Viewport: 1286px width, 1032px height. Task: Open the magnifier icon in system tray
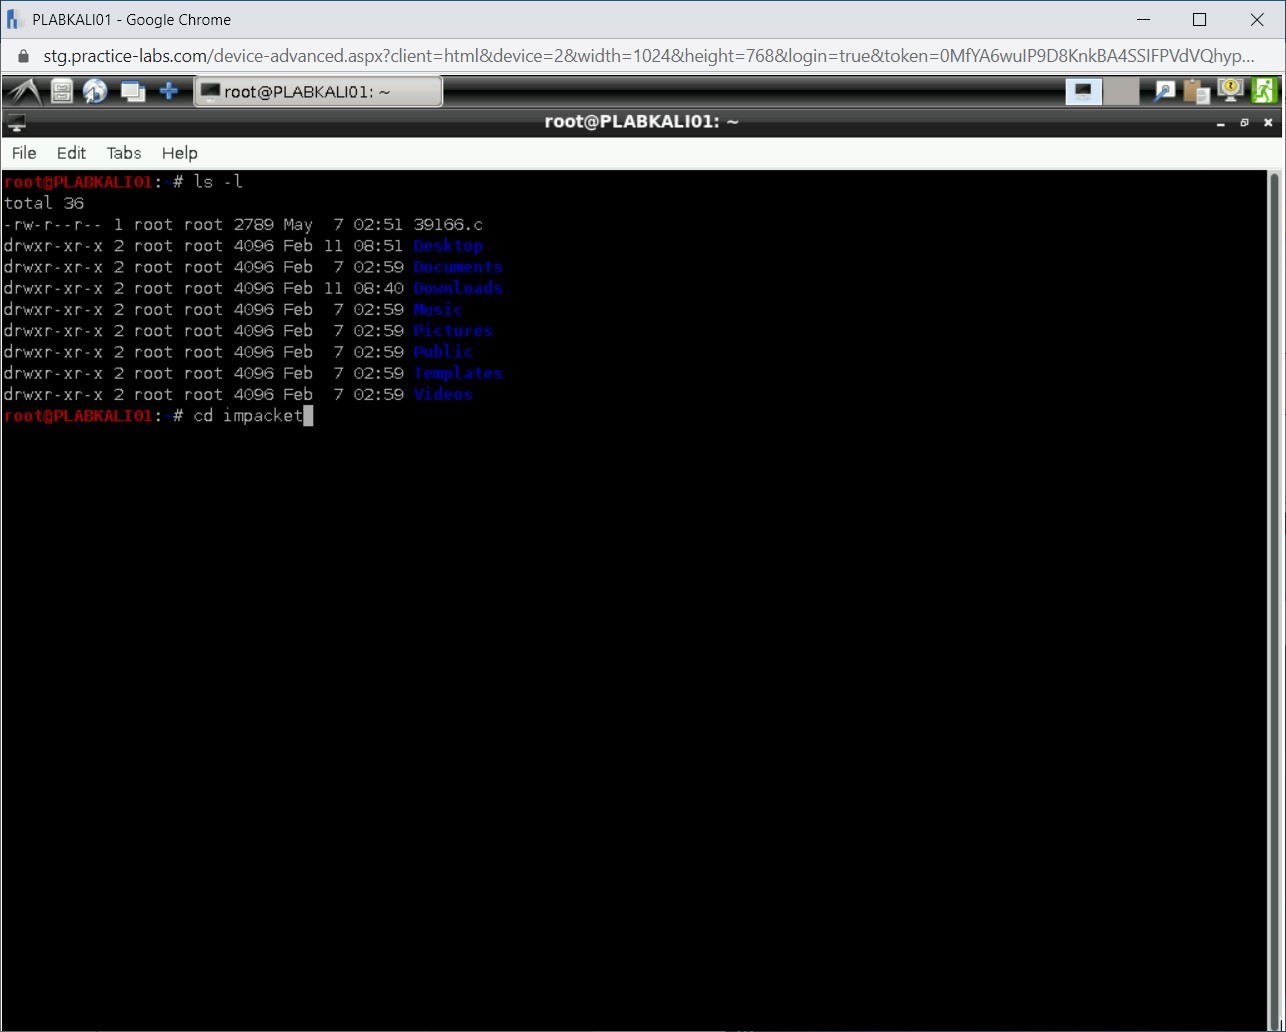coord(1165,92)
